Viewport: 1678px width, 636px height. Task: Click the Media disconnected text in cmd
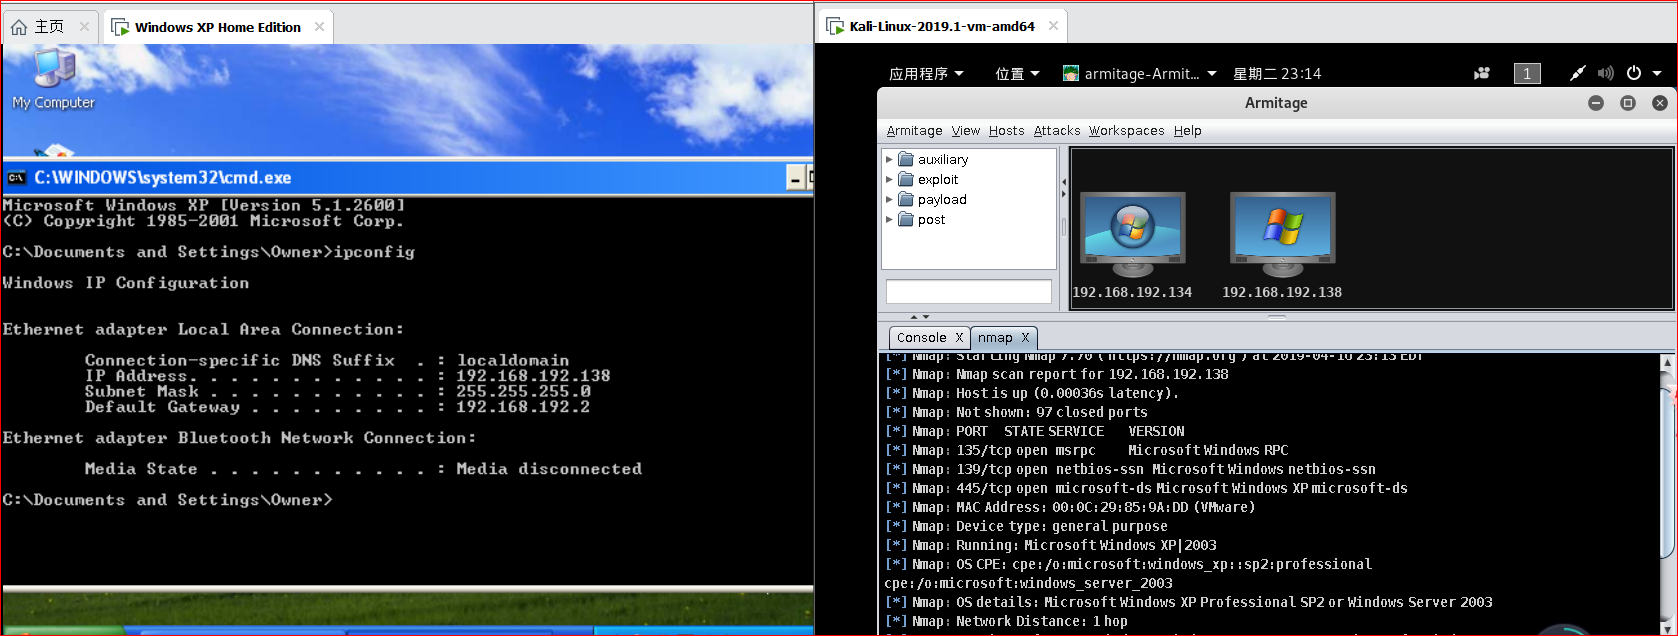click(x=549, y=469)
